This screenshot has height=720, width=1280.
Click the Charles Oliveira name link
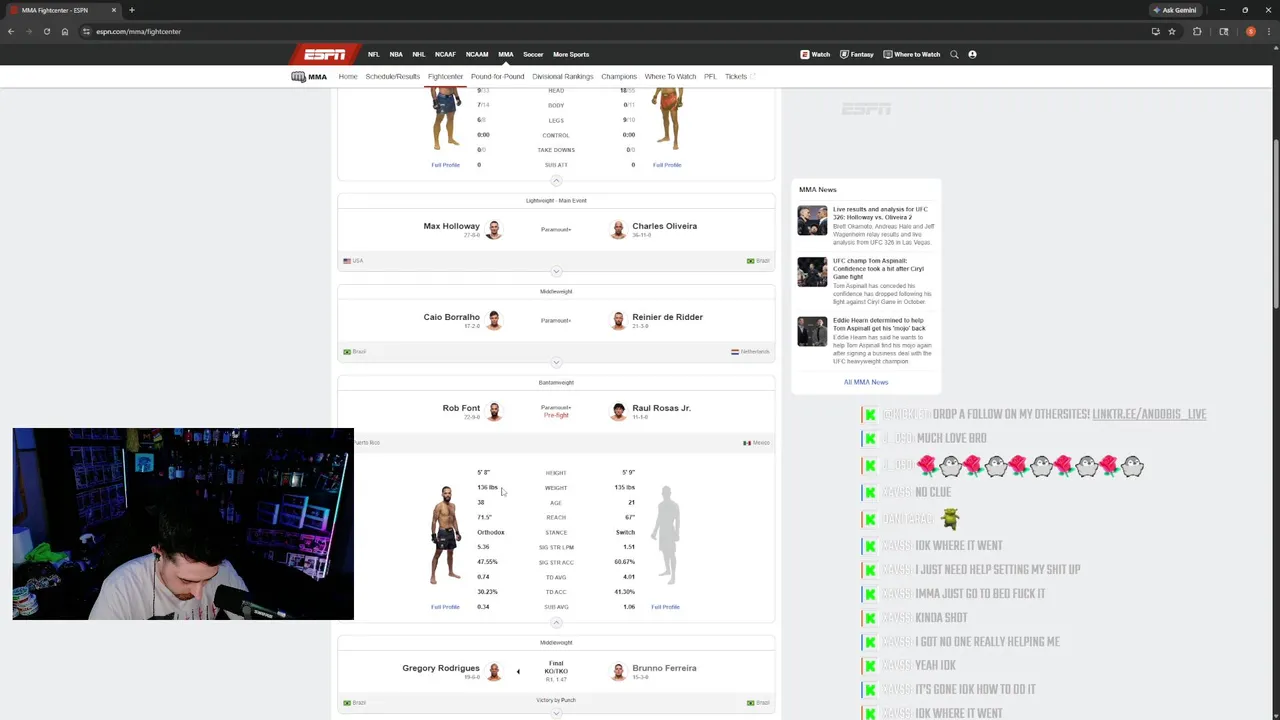click(665, 226)
